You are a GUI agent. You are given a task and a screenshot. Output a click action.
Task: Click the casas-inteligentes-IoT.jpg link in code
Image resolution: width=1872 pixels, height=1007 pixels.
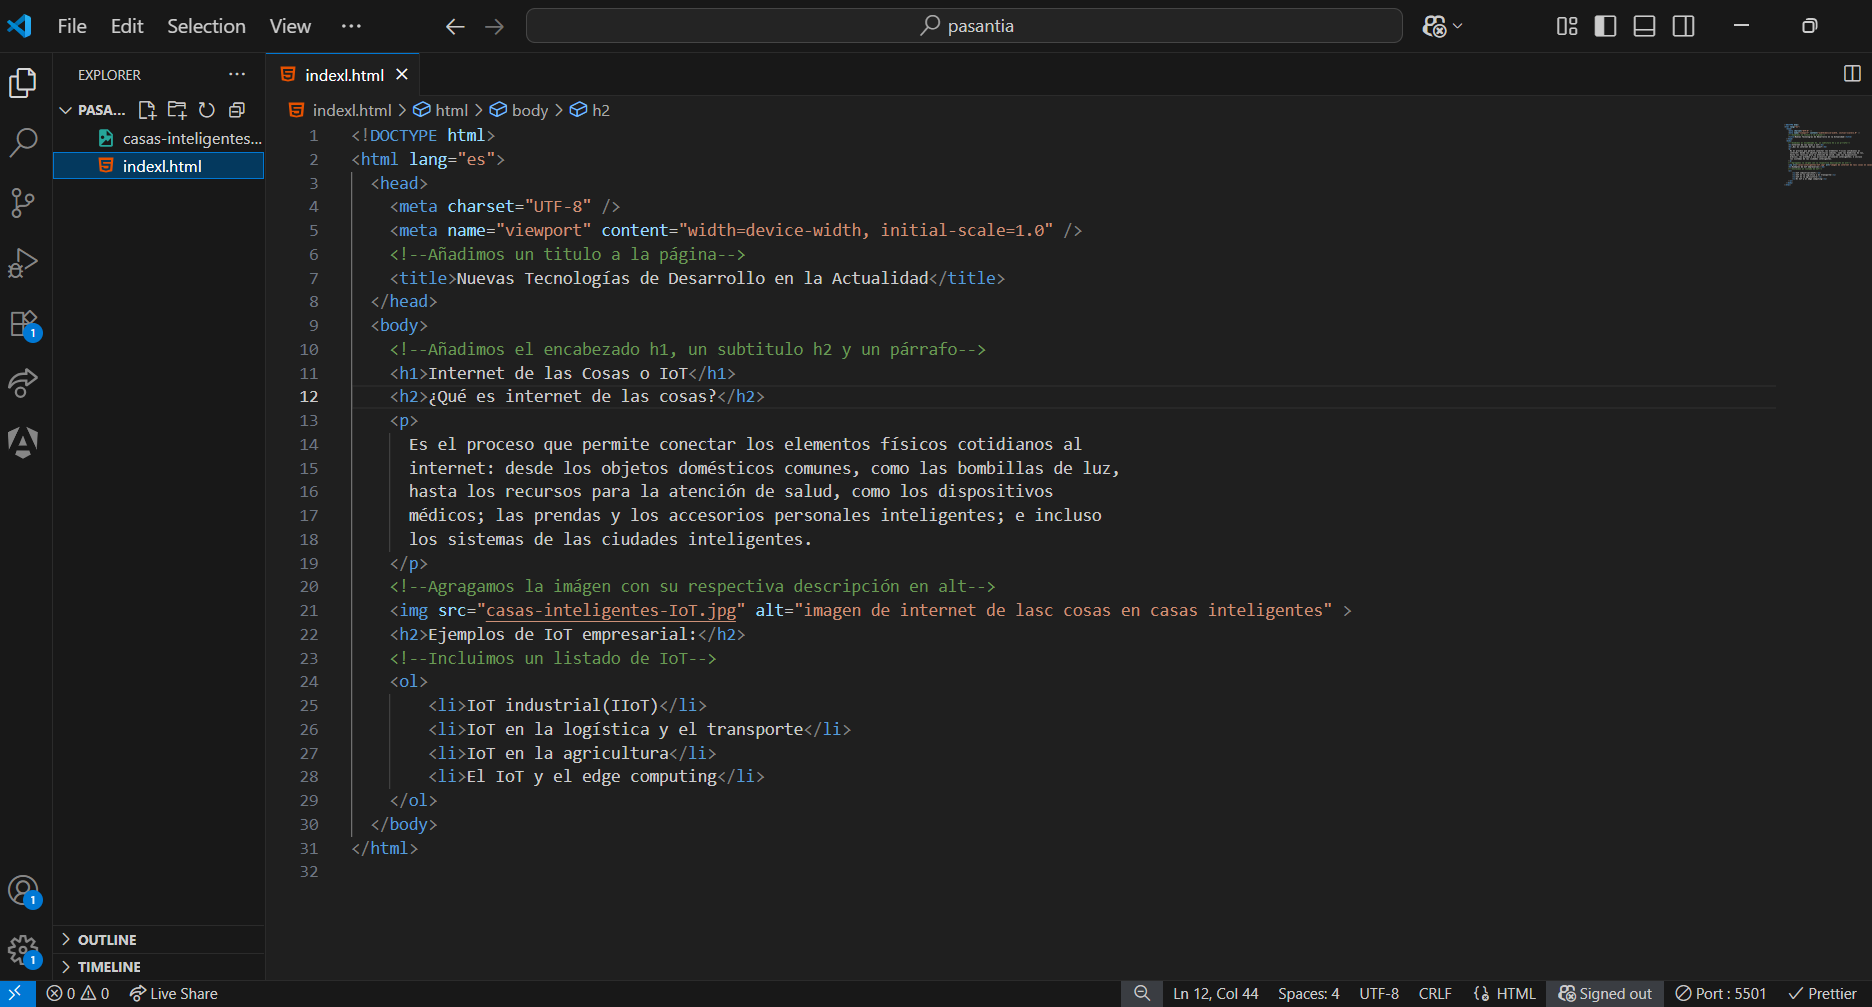[611, 610]
